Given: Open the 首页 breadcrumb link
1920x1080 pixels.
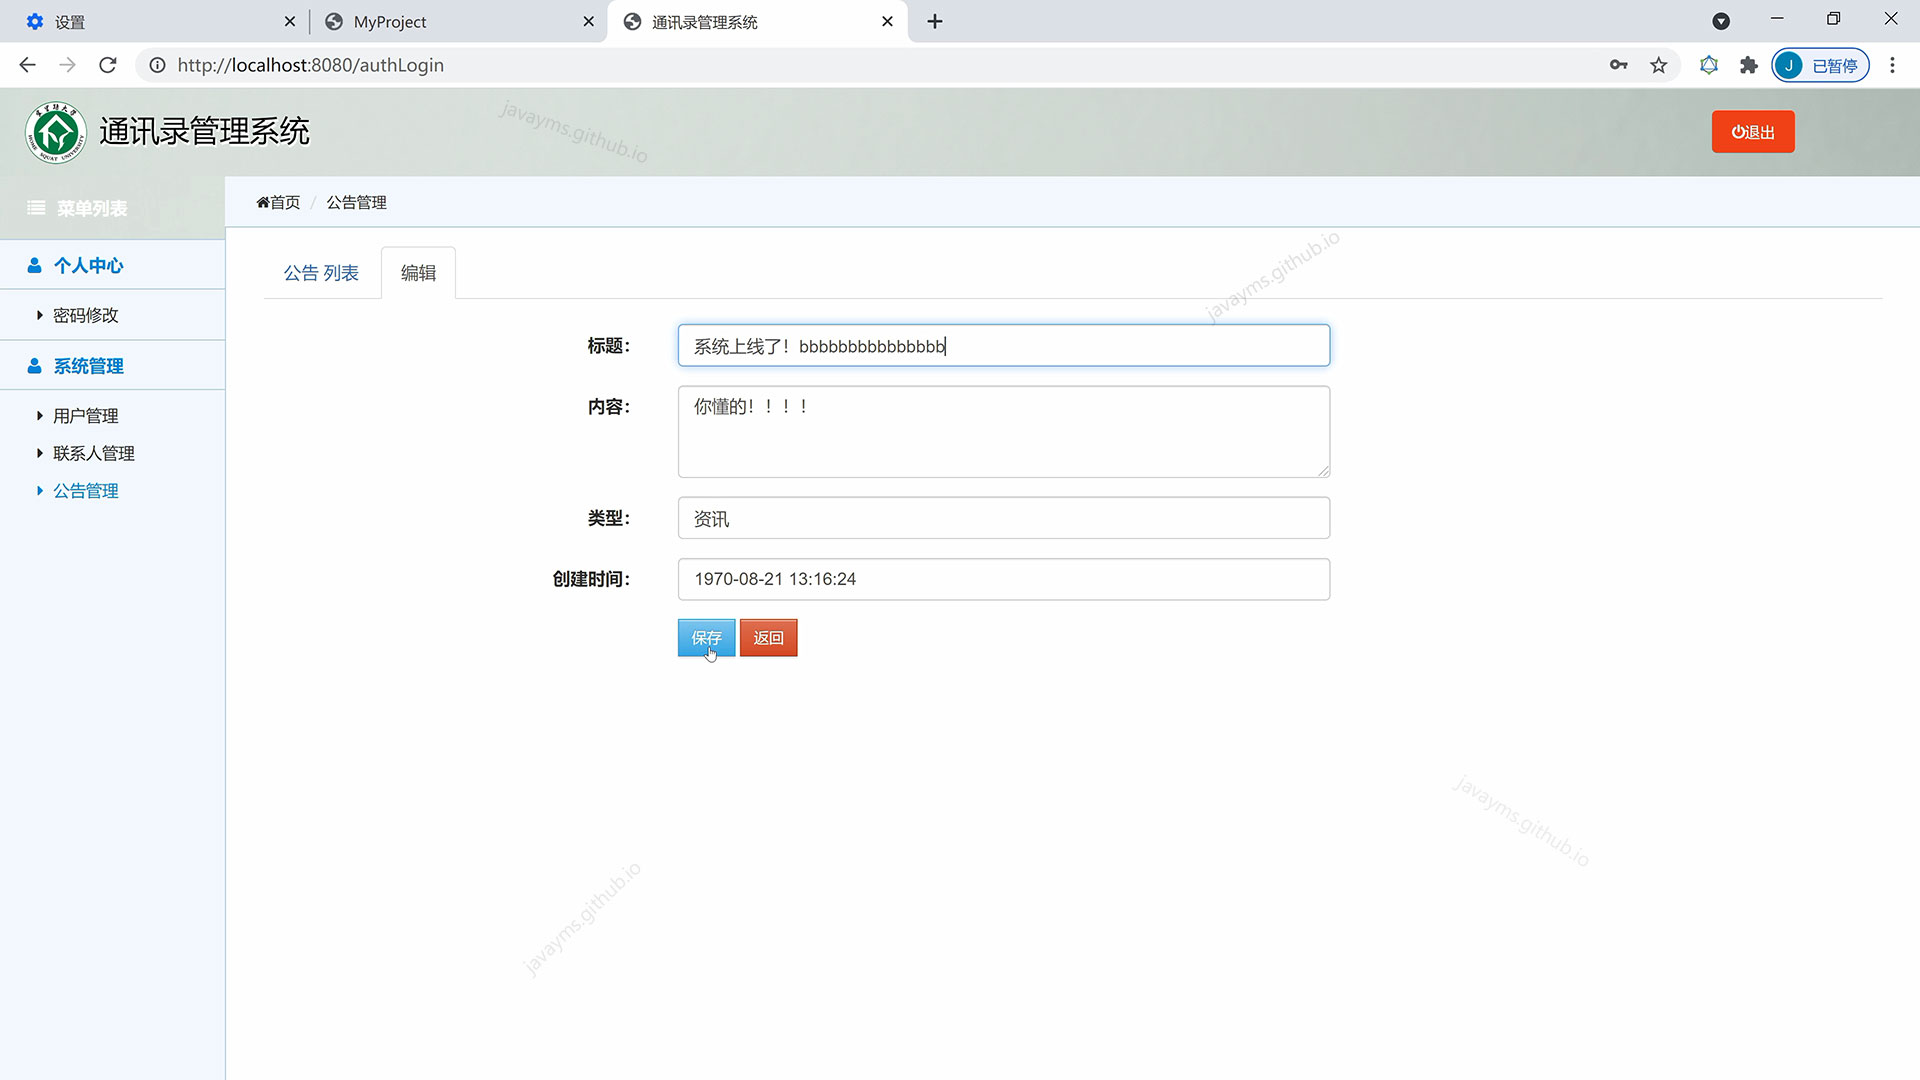Looking at the screenshot, I should (283, 202).
